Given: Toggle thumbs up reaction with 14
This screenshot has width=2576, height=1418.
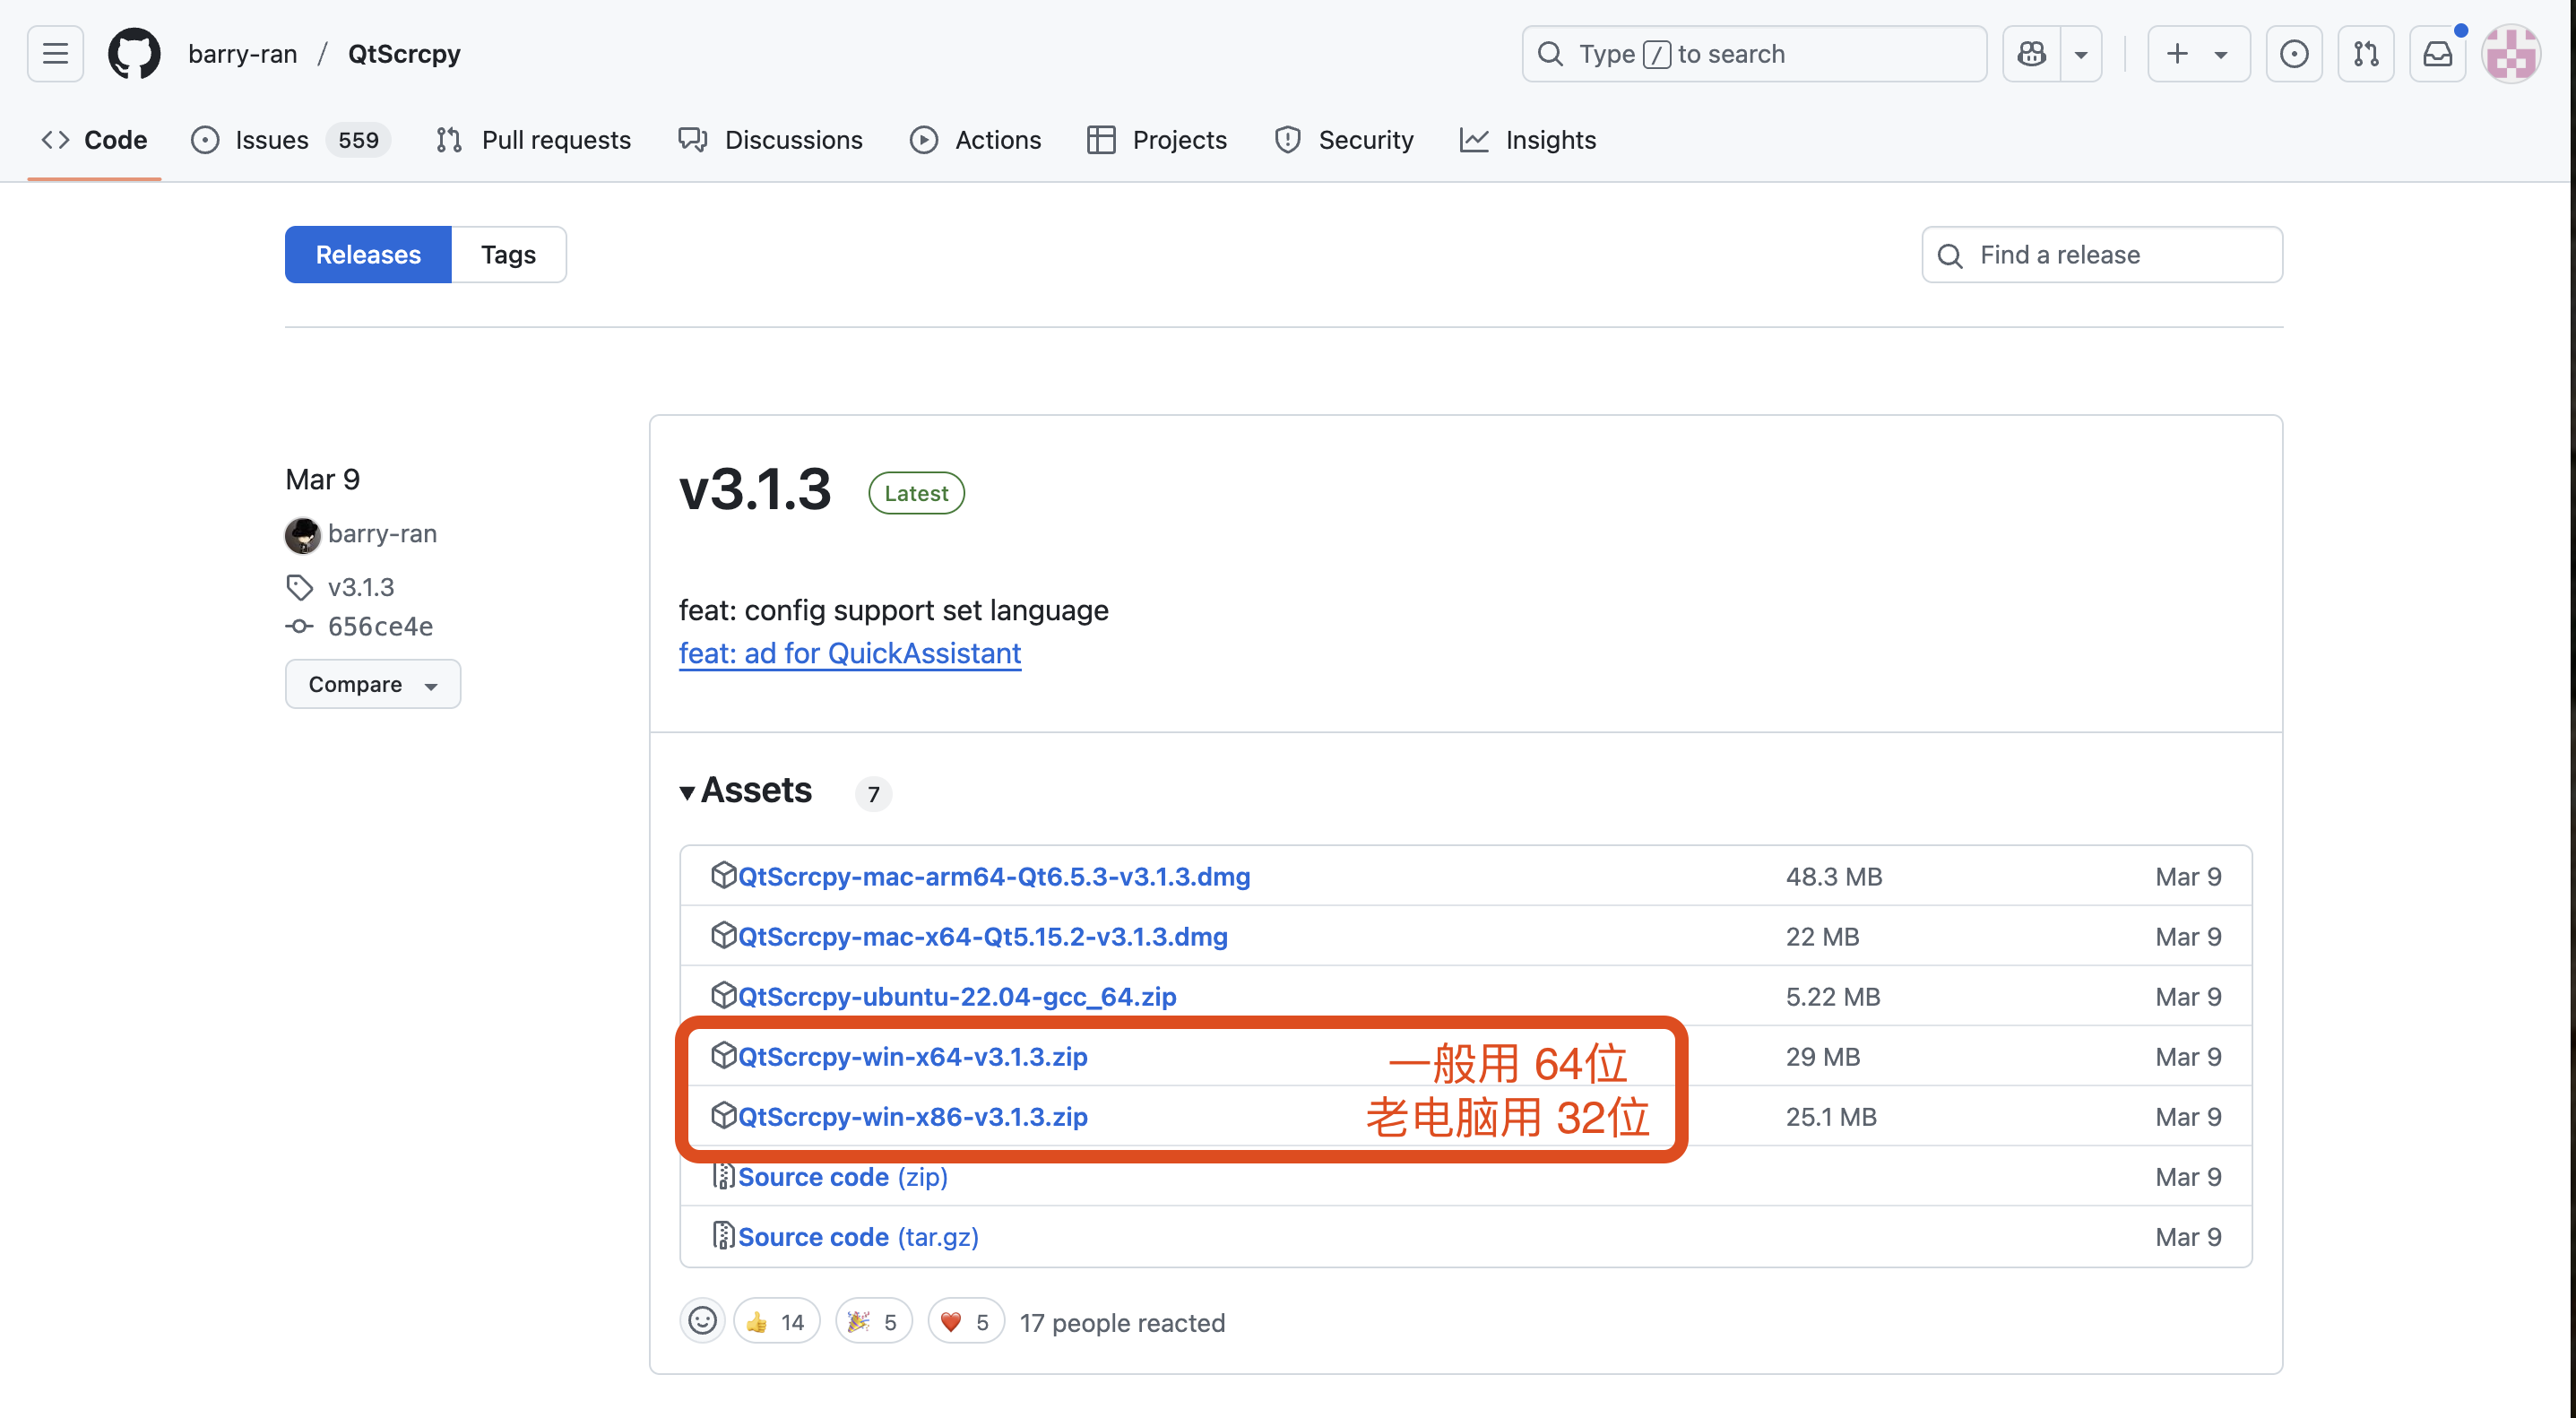Looking at the screenshot, I should tap(776, 1322).
